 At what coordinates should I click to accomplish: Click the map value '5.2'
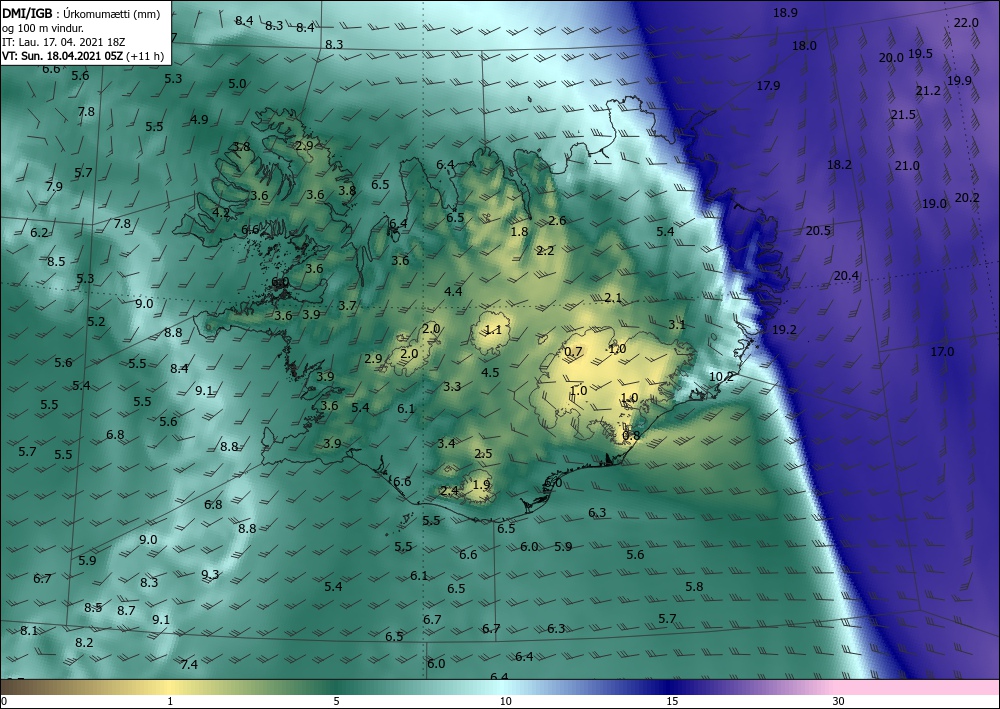tap(96, 321)
